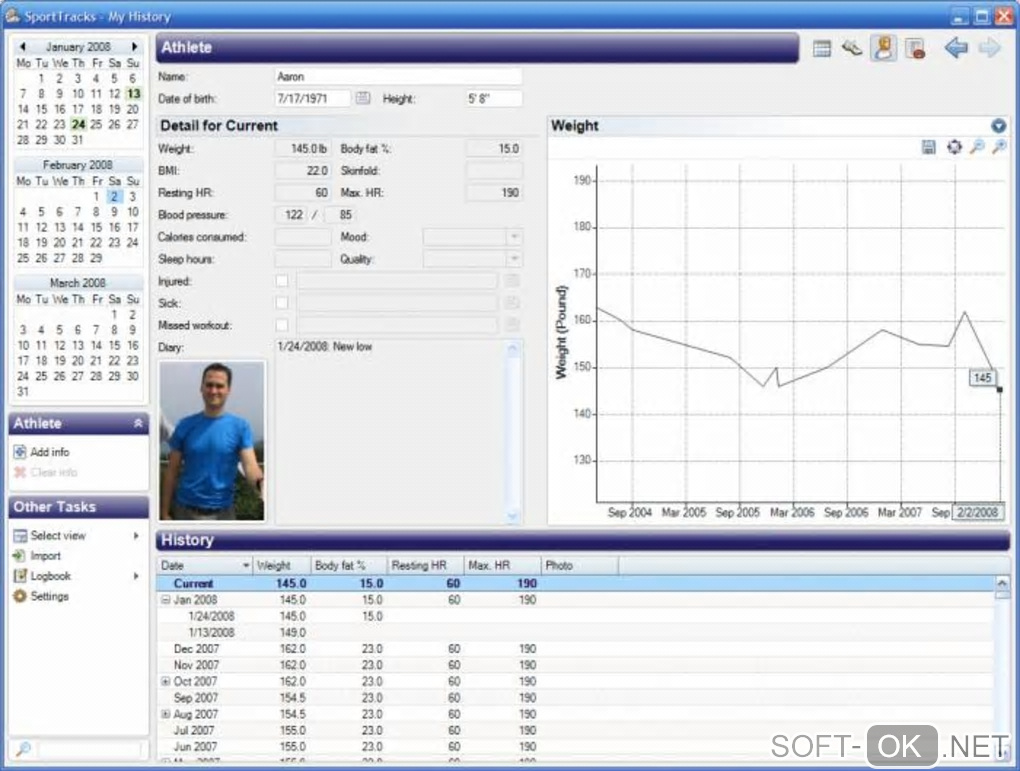Click the search magnifier icon
The image size is (1020, 771).
pyautogui.click(x=23, y=749)
